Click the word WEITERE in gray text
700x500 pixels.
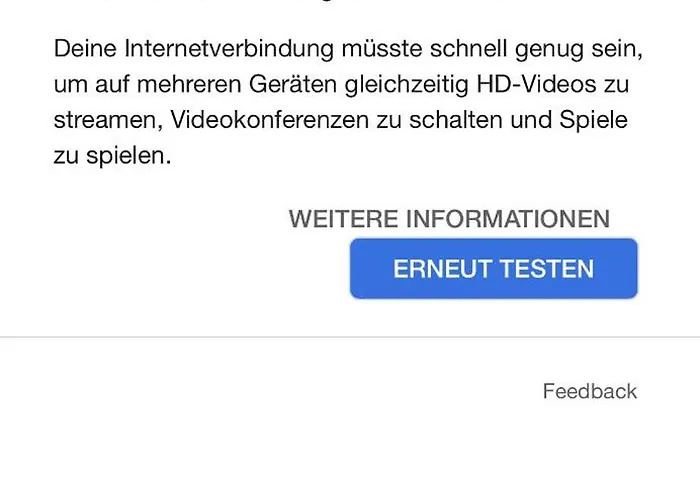click(x=343, y=219)
